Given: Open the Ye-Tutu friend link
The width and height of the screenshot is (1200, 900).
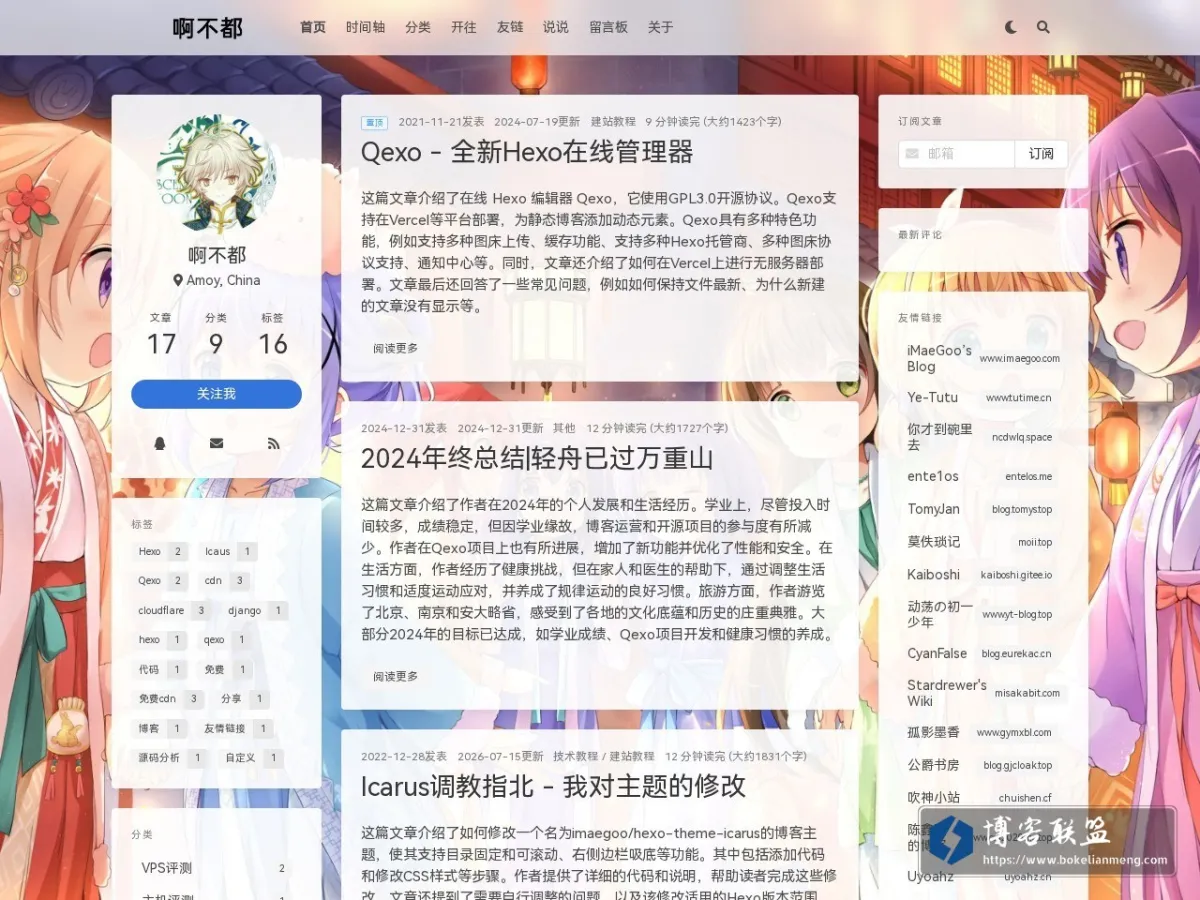Looking at the screenshot, I should pyautogui.click(x=983, y=397).
